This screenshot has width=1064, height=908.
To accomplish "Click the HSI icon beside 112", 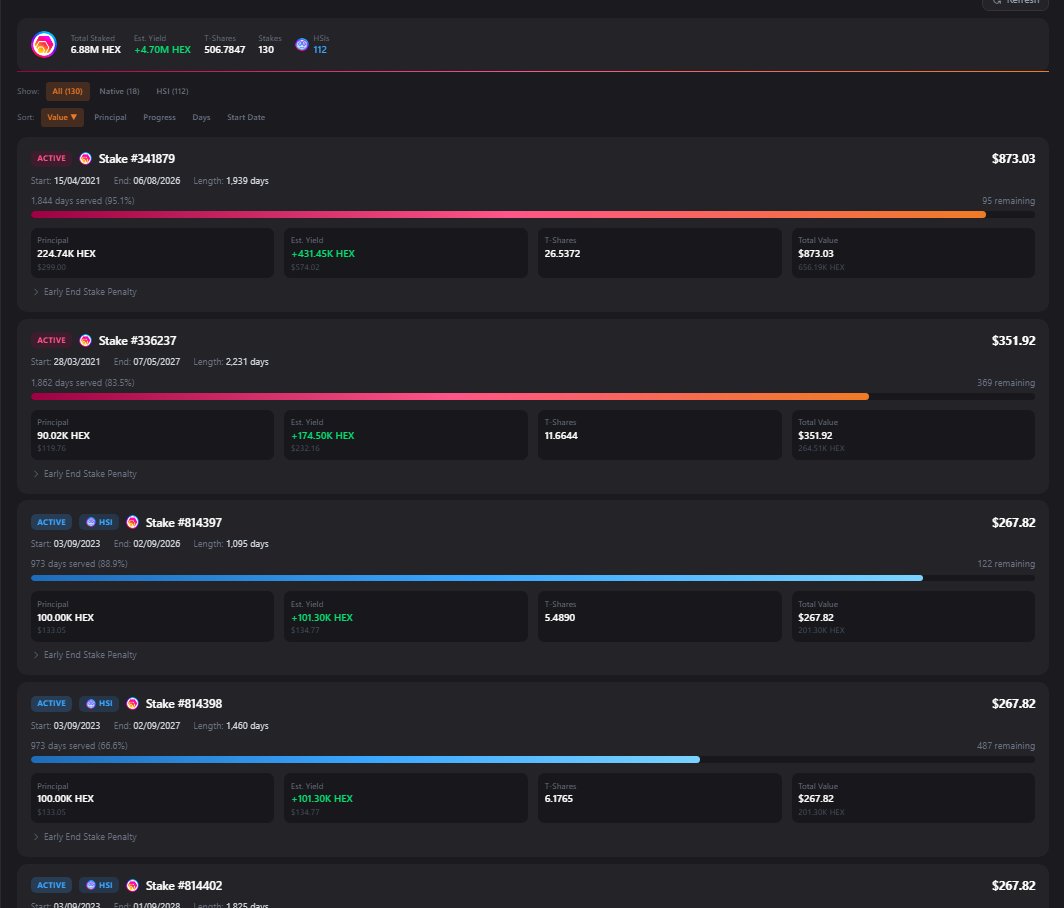I will click(302, 45).
